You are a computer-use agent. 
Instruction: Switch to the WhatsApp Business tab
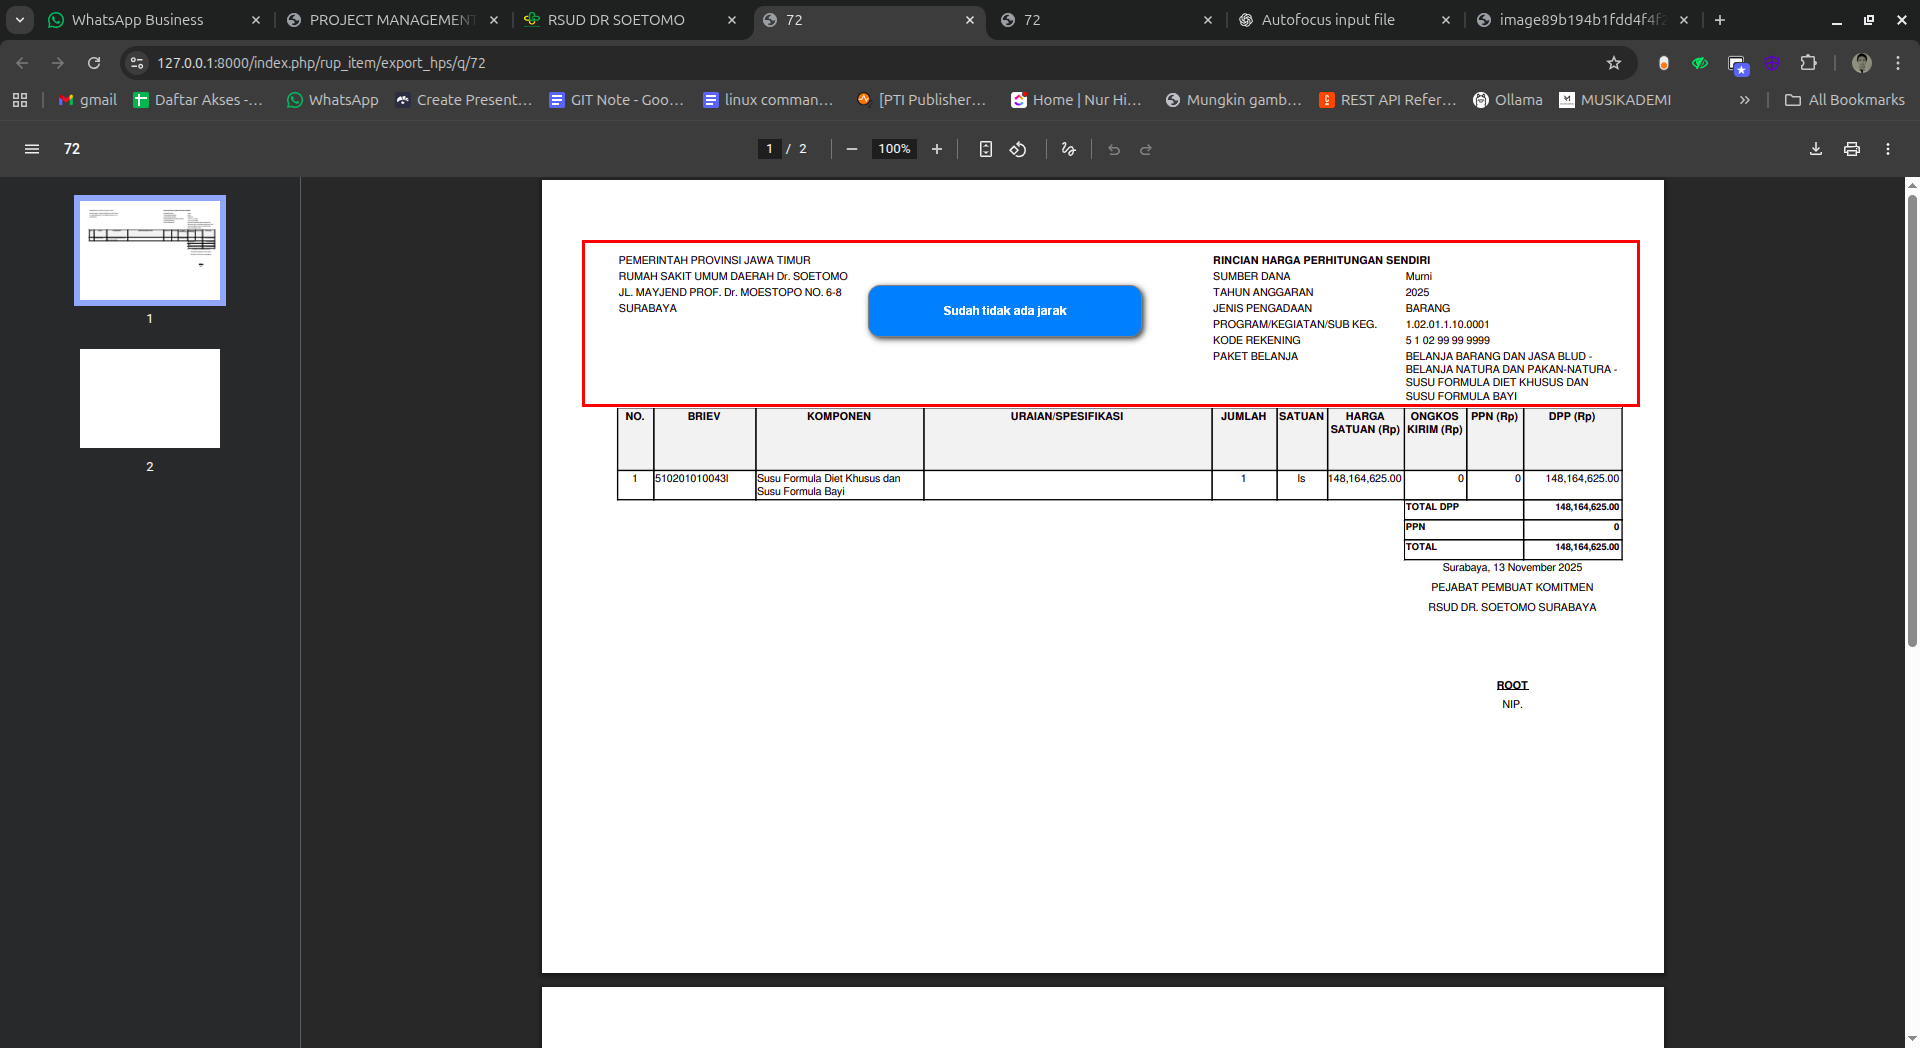click(x=138, y=20)
